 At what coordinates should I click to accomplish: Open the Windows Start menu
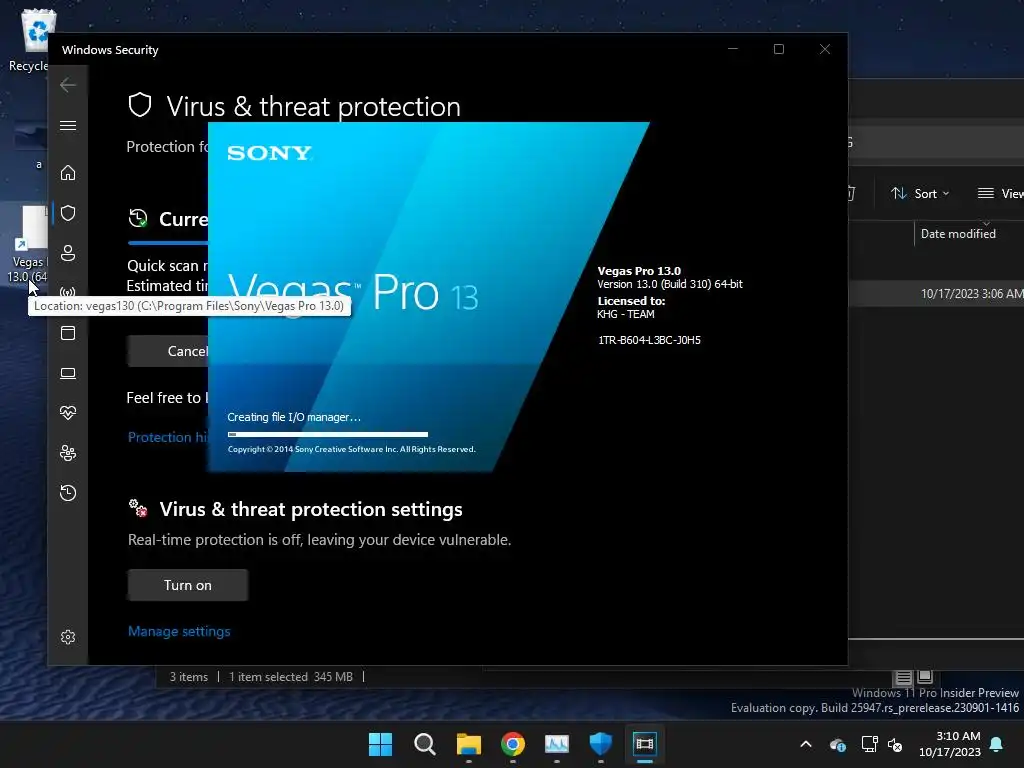(x=381, y=744)
